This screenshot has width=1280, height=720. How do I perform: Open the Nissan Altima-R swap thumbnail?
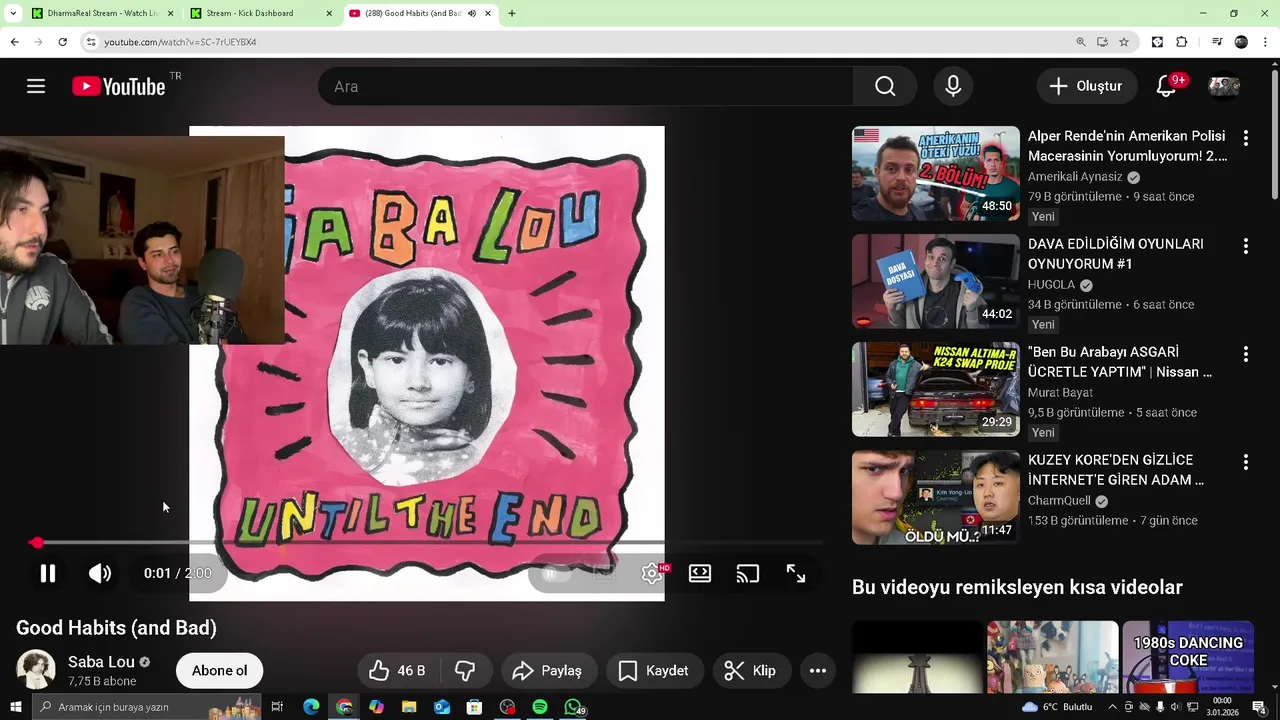(936, 389)
